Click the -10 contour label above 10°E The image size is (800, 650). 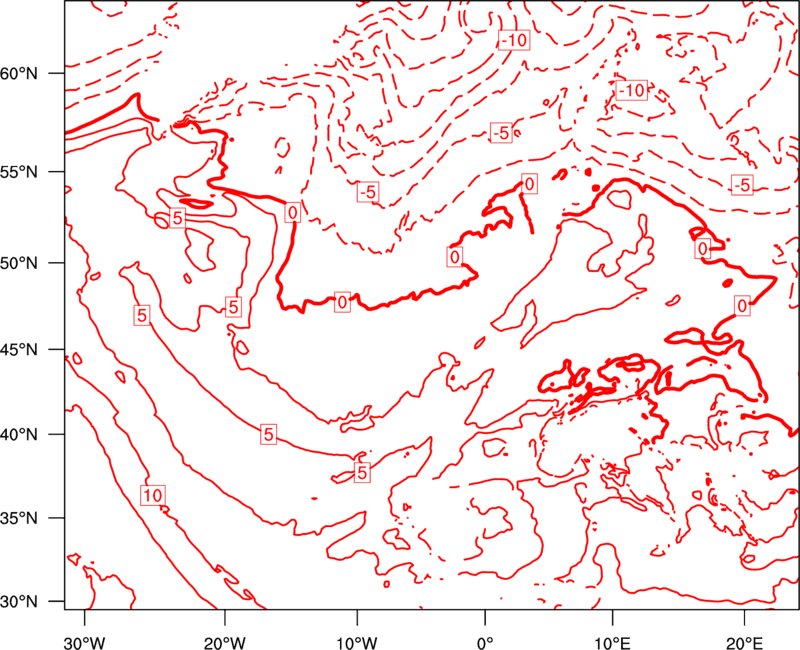pyautogui.click(x=632, y=90)
